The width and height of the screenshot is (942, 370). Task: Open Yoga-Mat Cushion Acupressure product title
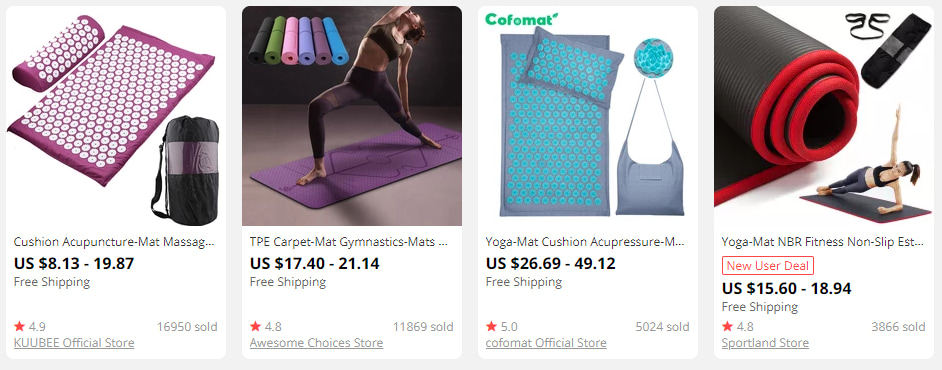pyautogui.click(x=586, y=242)
